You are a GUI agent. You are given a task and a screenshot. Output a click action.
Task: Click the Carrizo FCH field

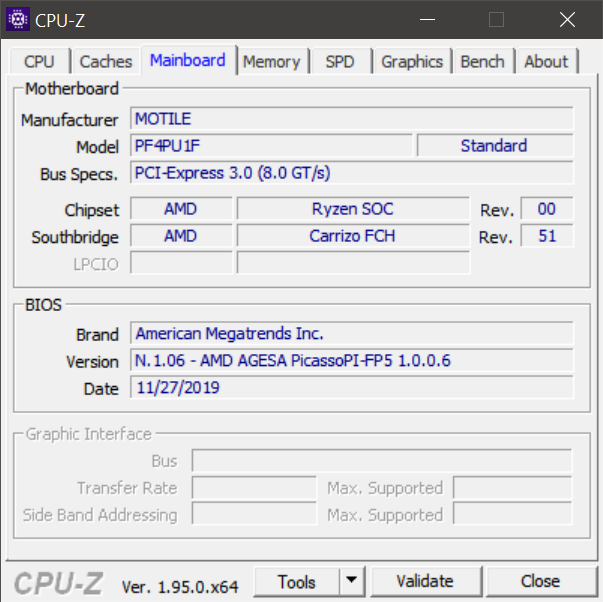[x=353, y=236]
